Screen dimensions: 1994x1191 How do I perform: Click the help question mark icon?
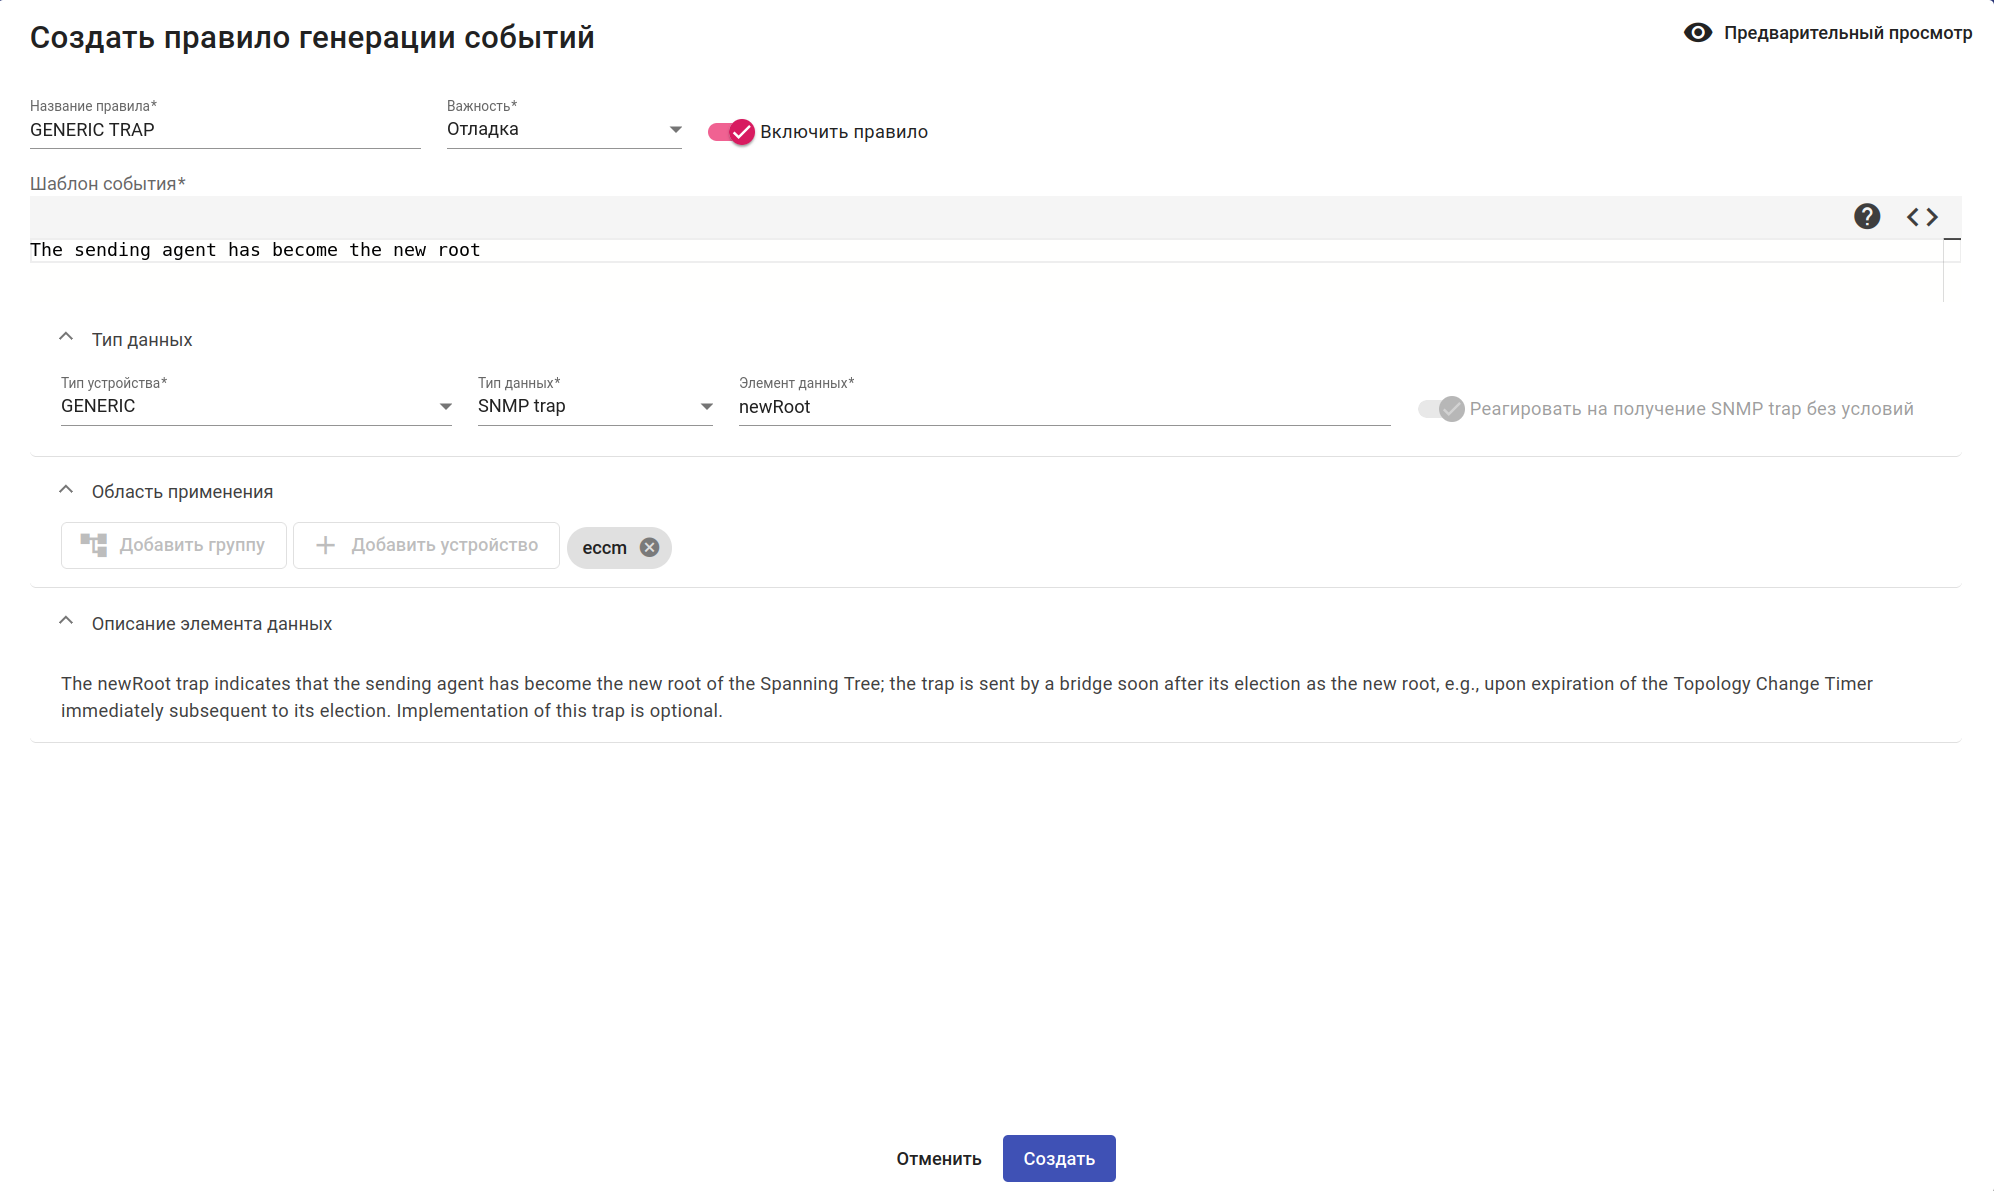pyautogui.click(x=1866, y=216)
